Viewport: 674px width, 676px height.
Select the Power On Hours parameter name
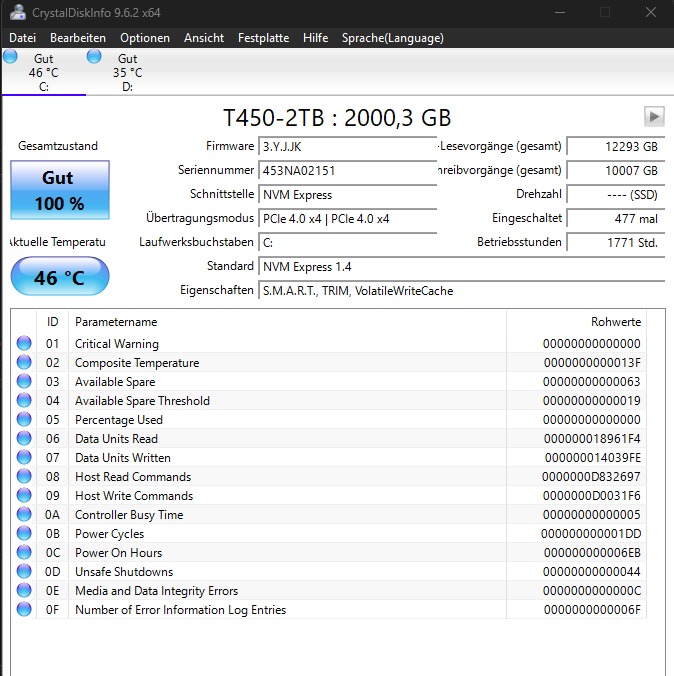pyautogui.click(x=119, y=552)
